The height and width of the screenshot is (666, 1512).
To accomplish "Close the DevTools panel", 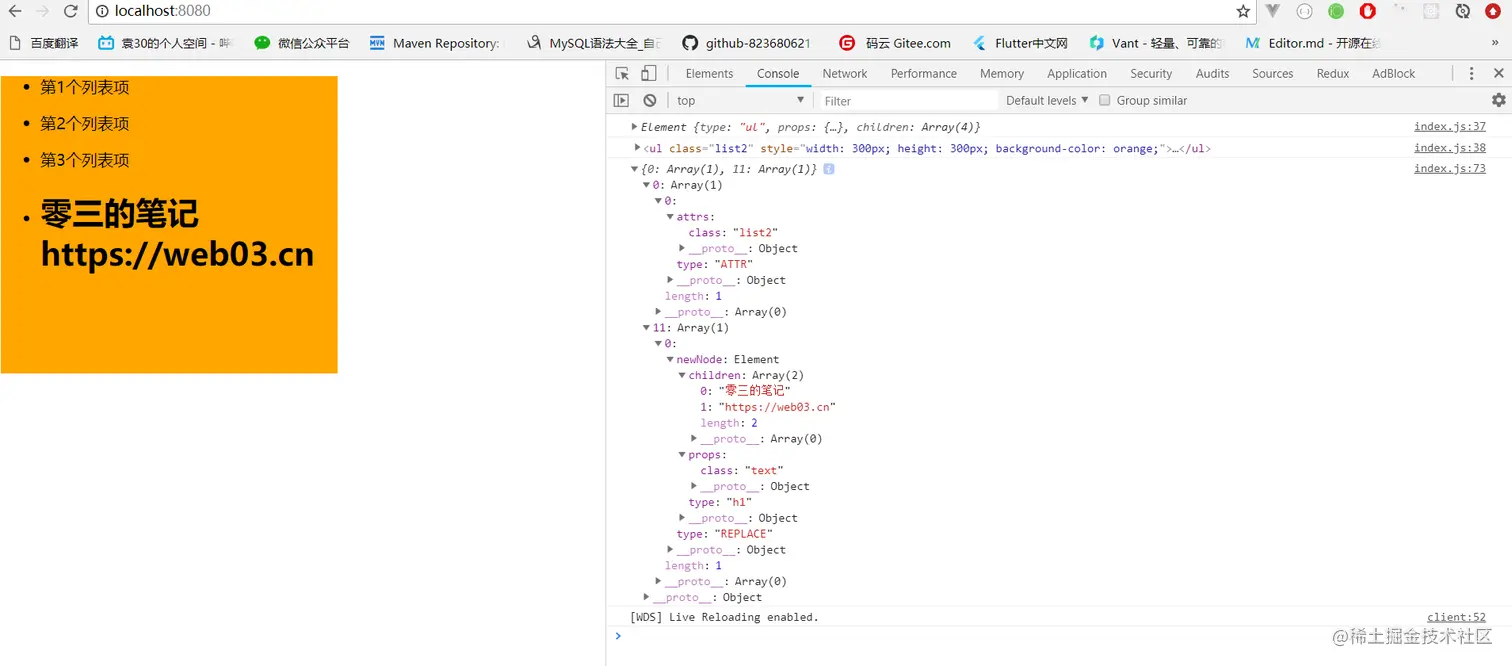I will (x=1498, y=73).
